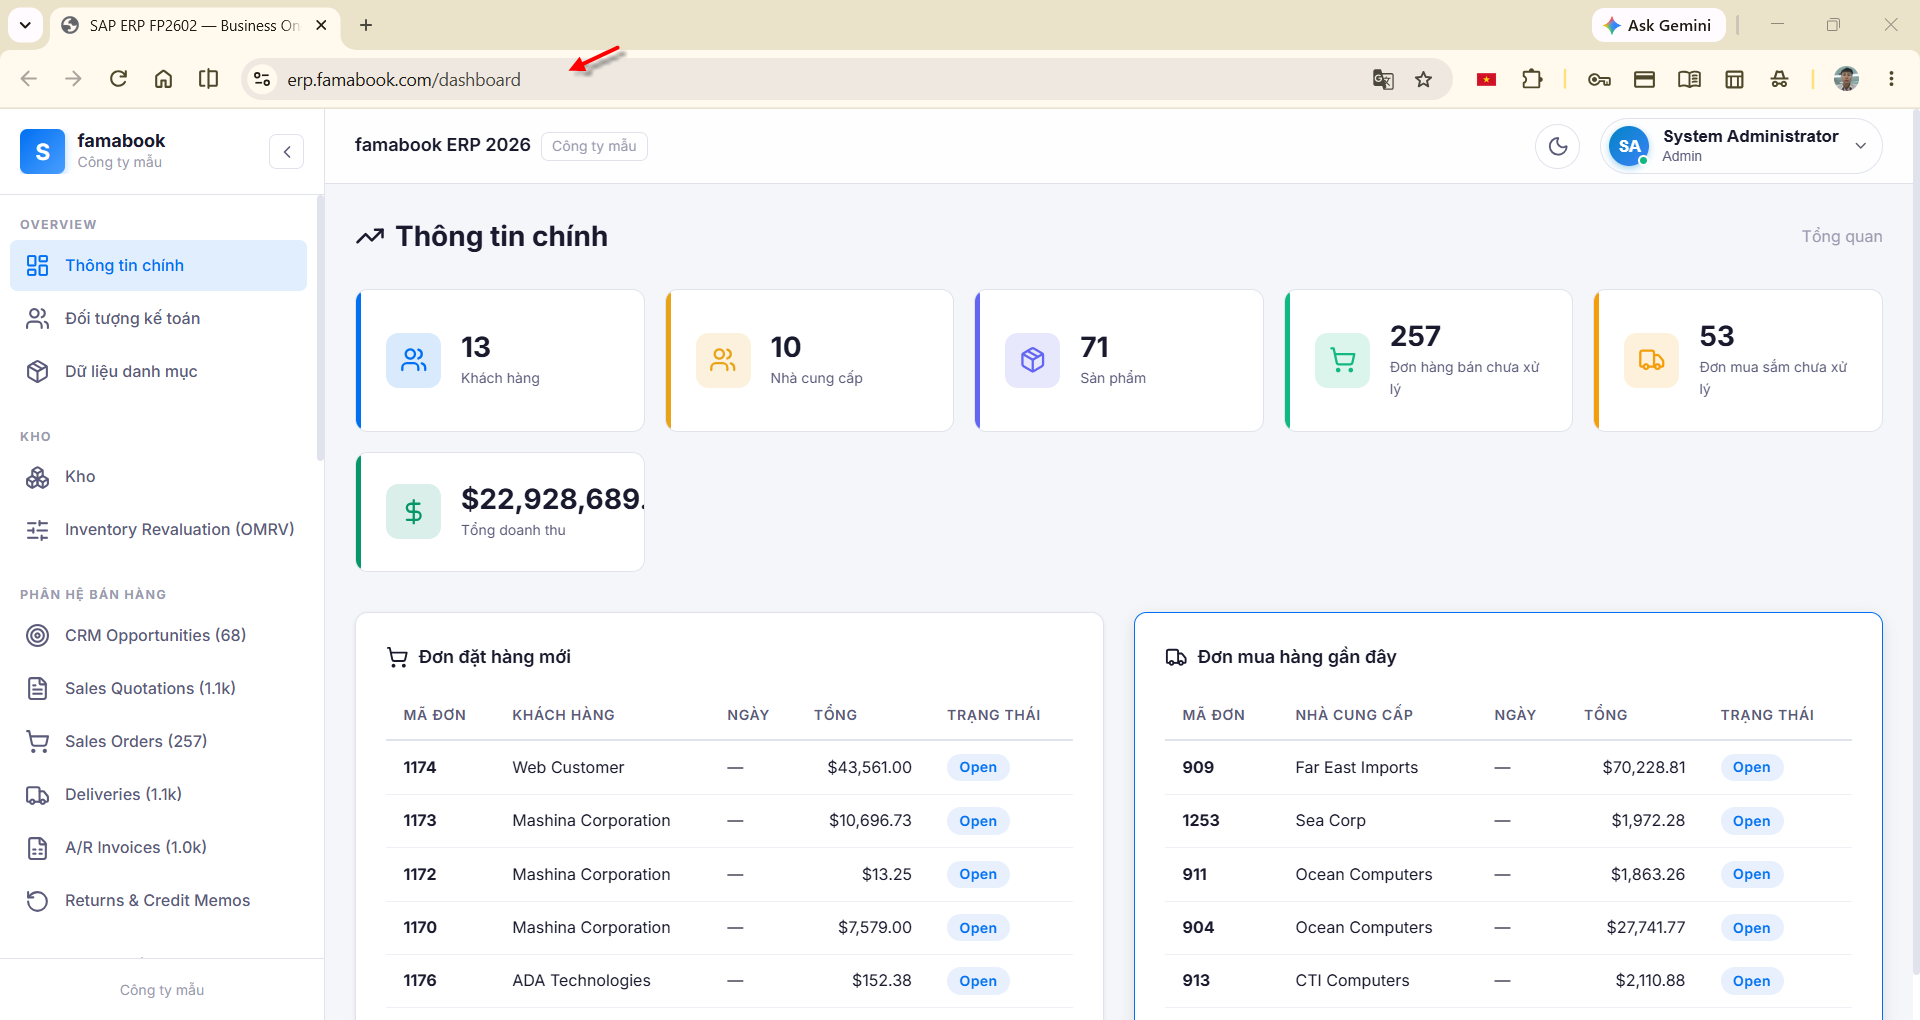Click the Nhà cung cấp suppliers card icon
This screenshot has height=1020, width=1920.
click(723, 360)
